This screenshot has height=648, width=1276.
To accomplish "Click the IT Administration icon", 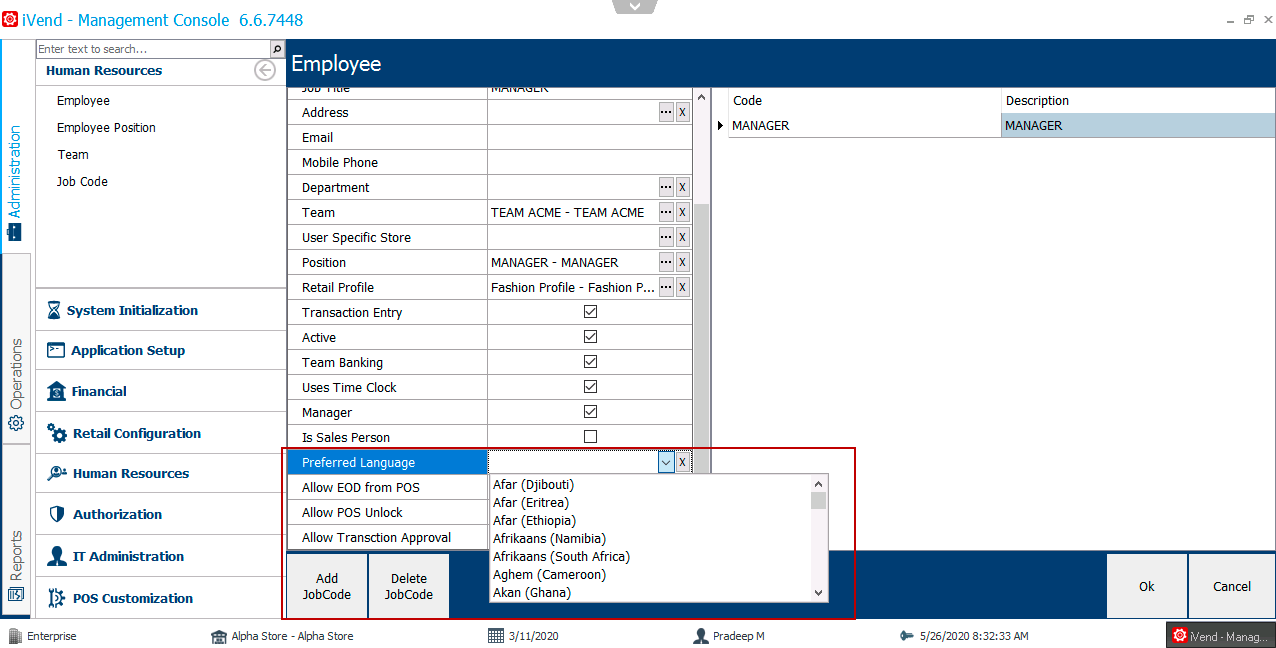I will [57, 557].
